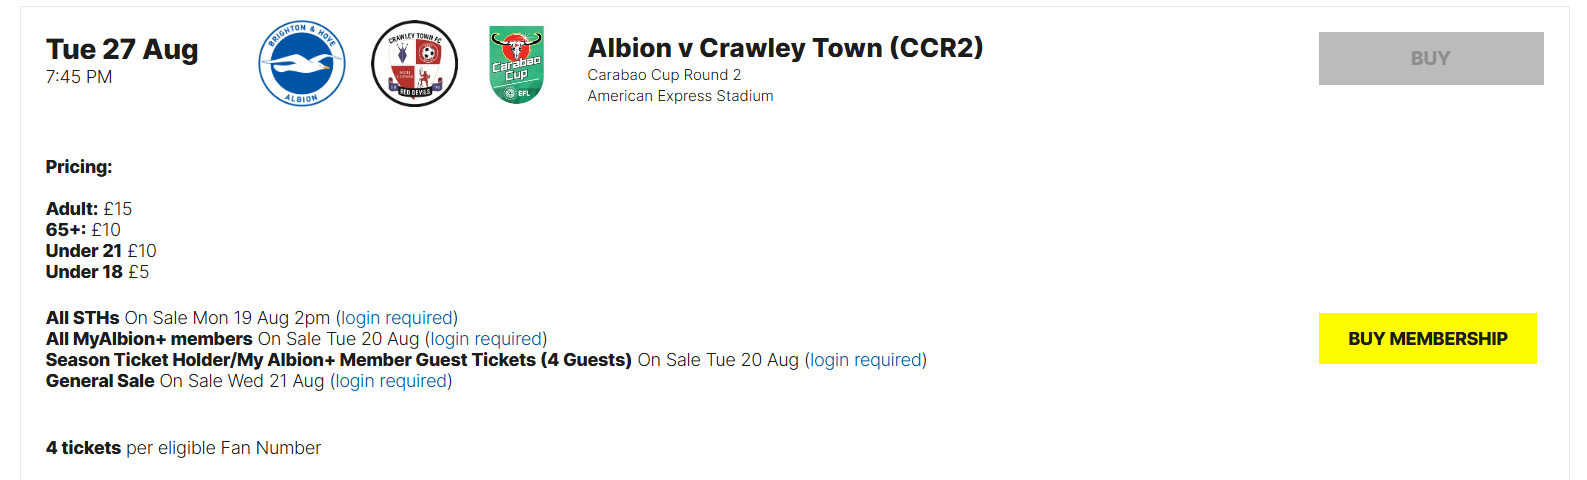Click login required link for Guest Tickets
Viewport: 1587px width, 480px height.
[866, 360]
